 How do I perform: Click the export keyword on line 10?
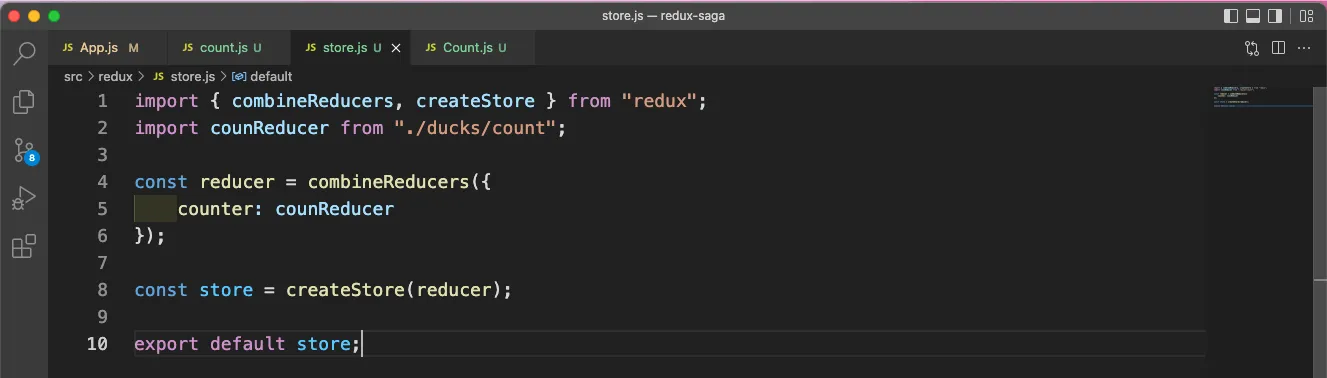tap(167, 344)
